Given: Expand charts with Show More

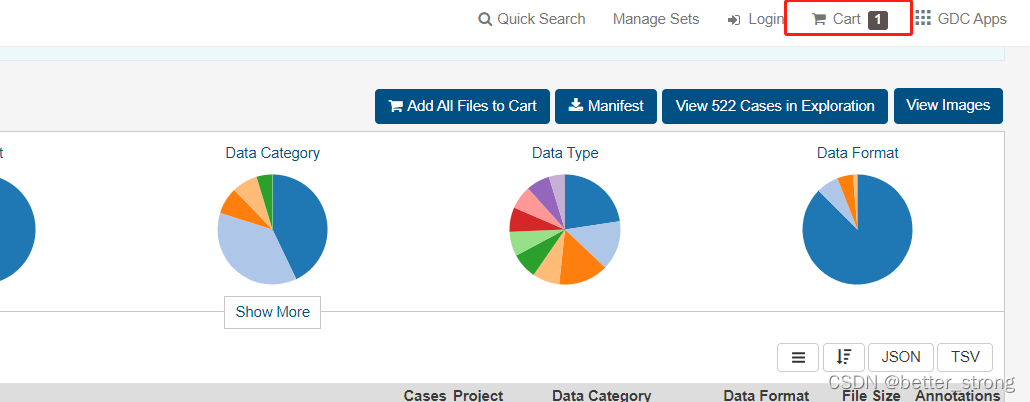Looking at the screenshot, I should [x=273, y=312].
